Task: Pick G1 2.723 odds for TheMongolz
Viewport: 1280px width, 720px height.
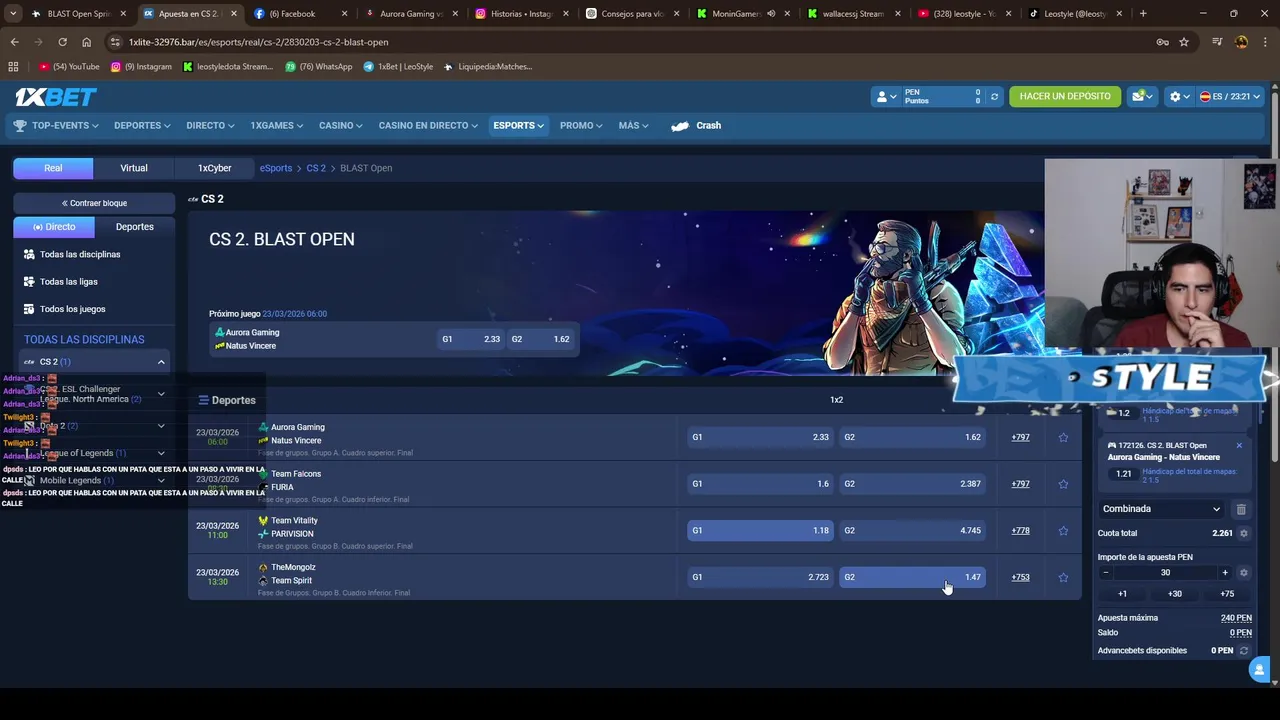Action: coord(760,577)
